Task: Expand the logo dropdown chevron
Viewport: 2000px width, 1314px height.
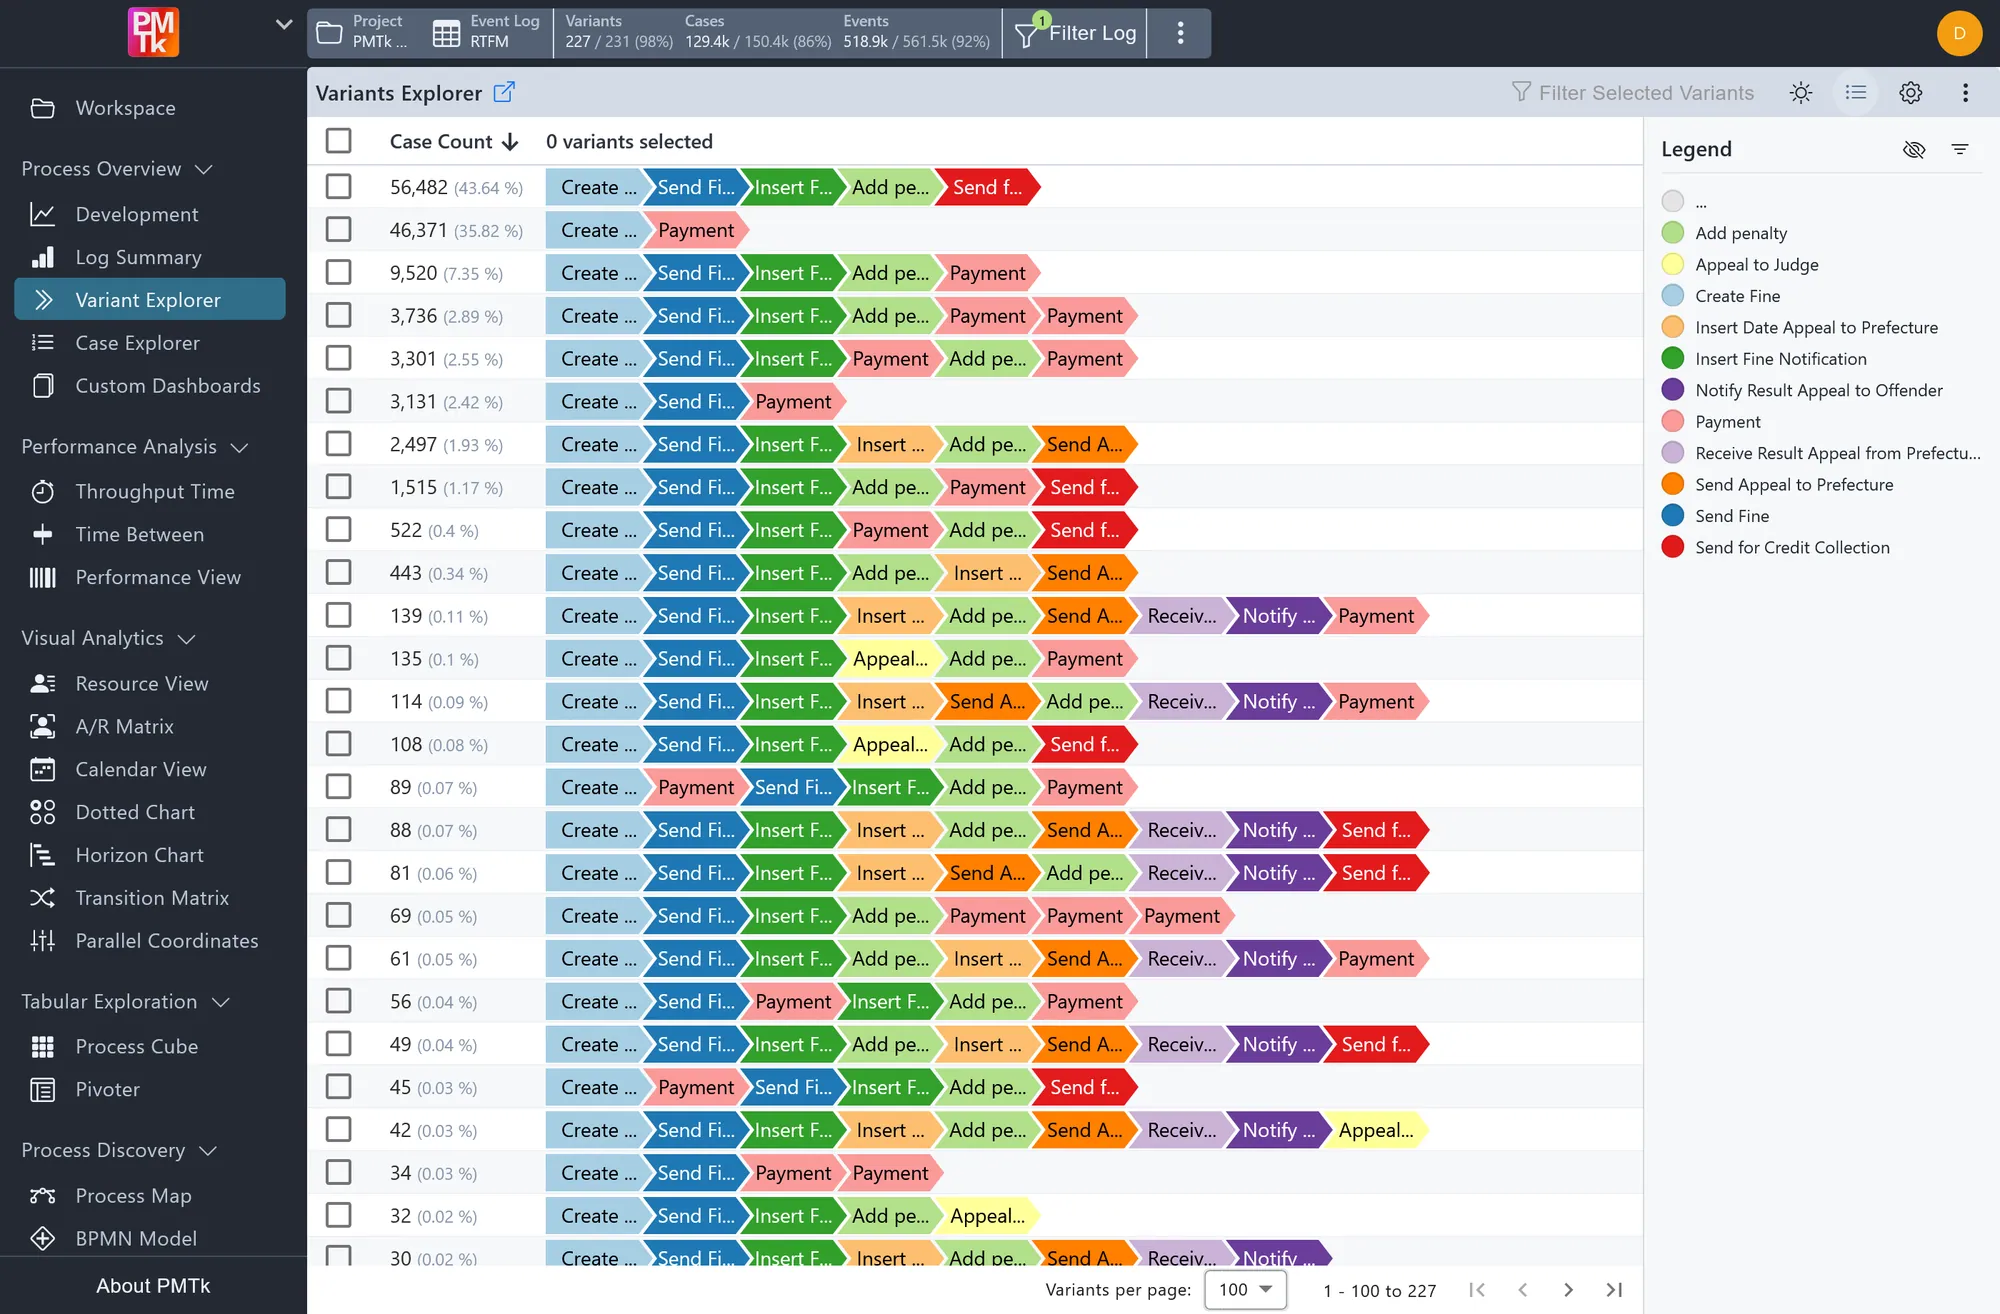Action: [283, 24]
